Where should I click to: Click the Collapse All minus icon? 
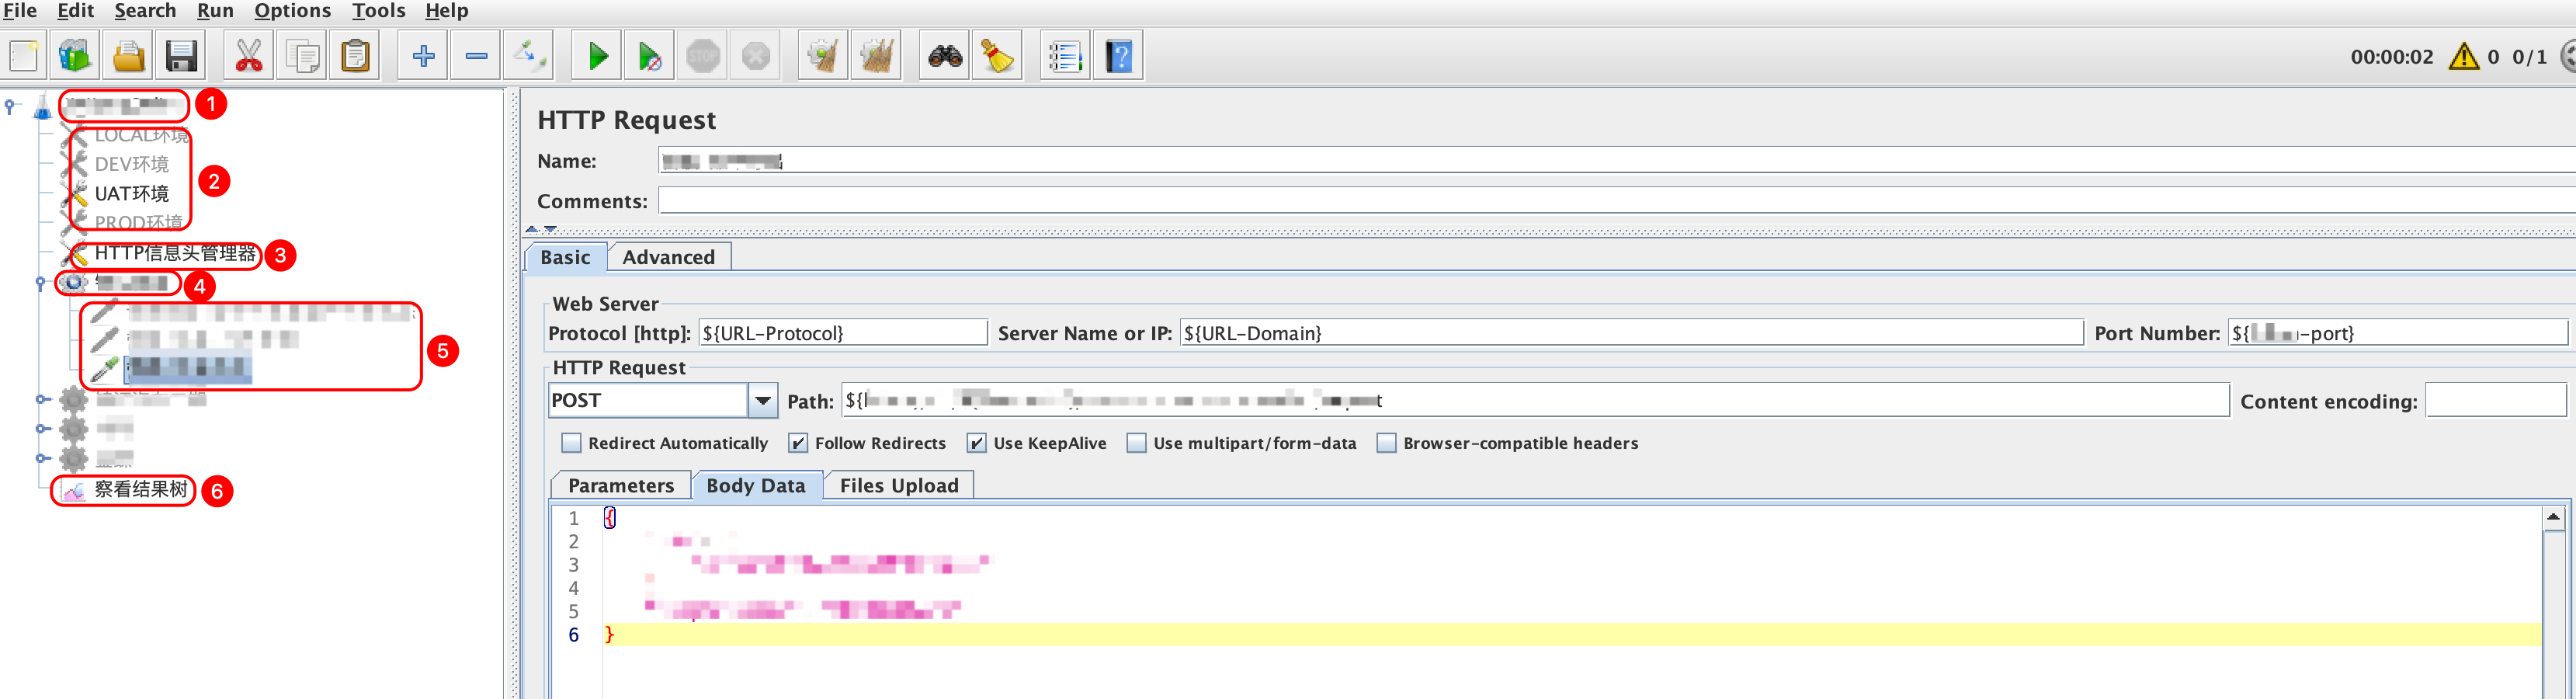coord(476,56)
